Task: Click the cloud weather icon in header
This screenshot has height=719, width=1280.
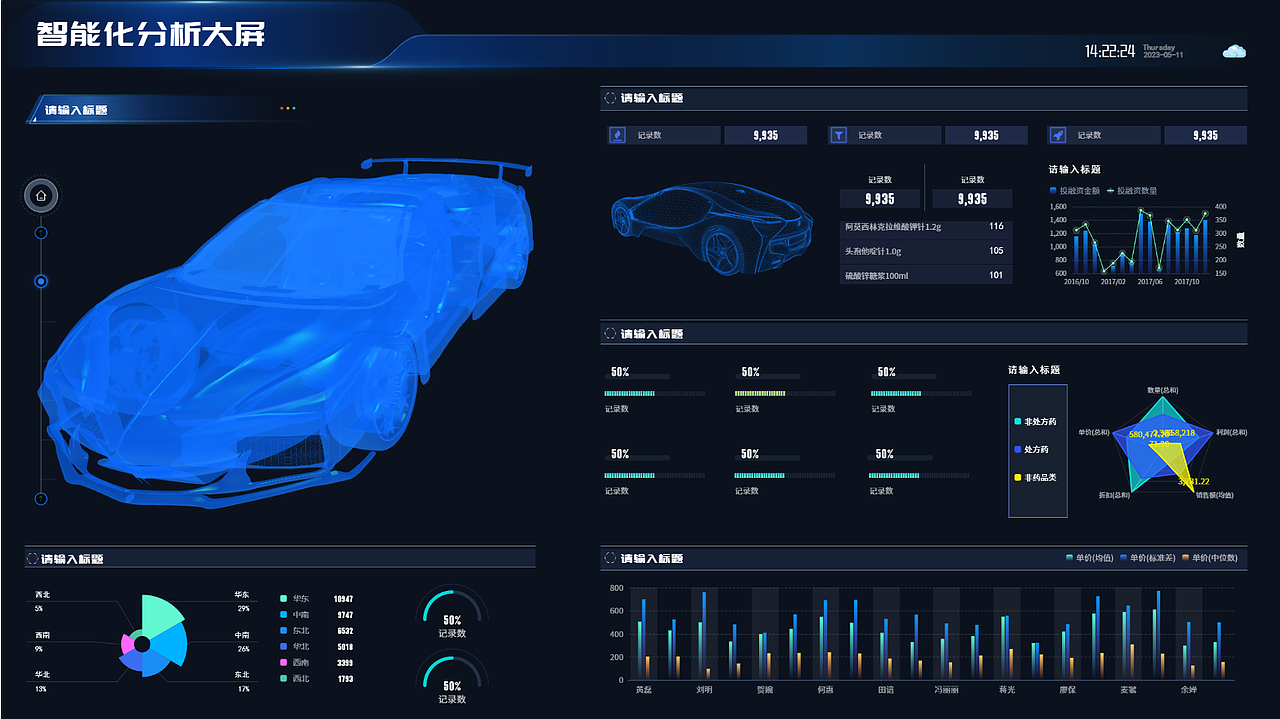Action: coord(1235,51)
